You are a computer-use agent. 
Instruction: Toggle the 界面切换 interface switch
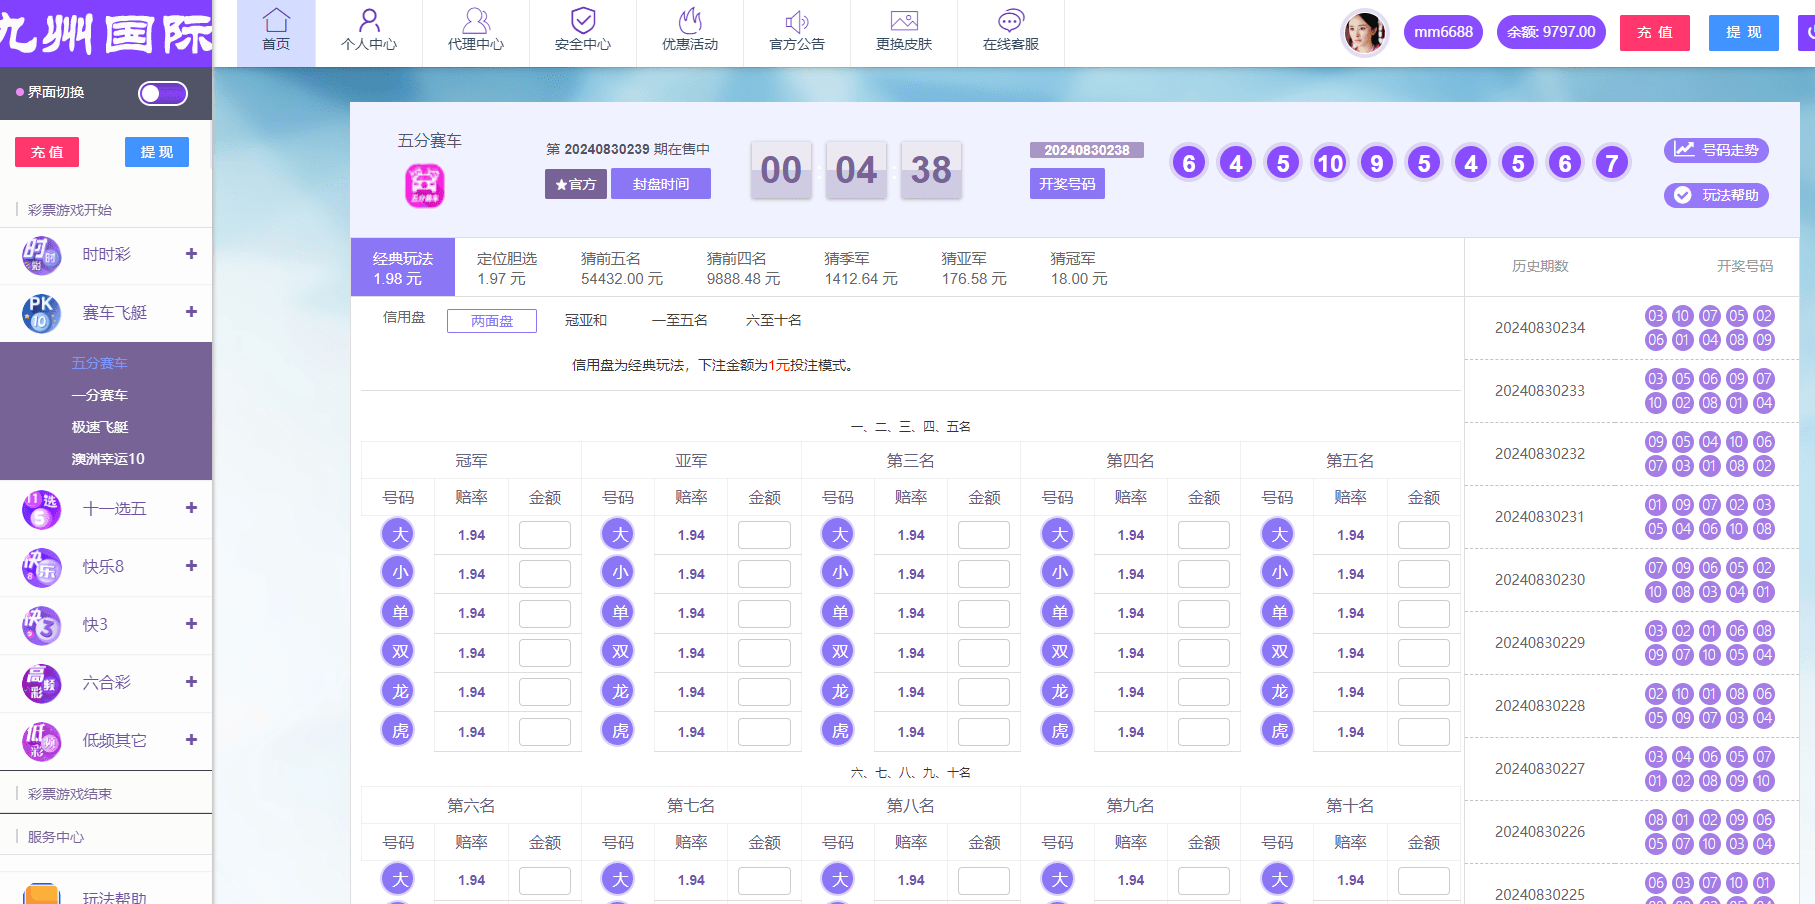[x=162, y=93]
